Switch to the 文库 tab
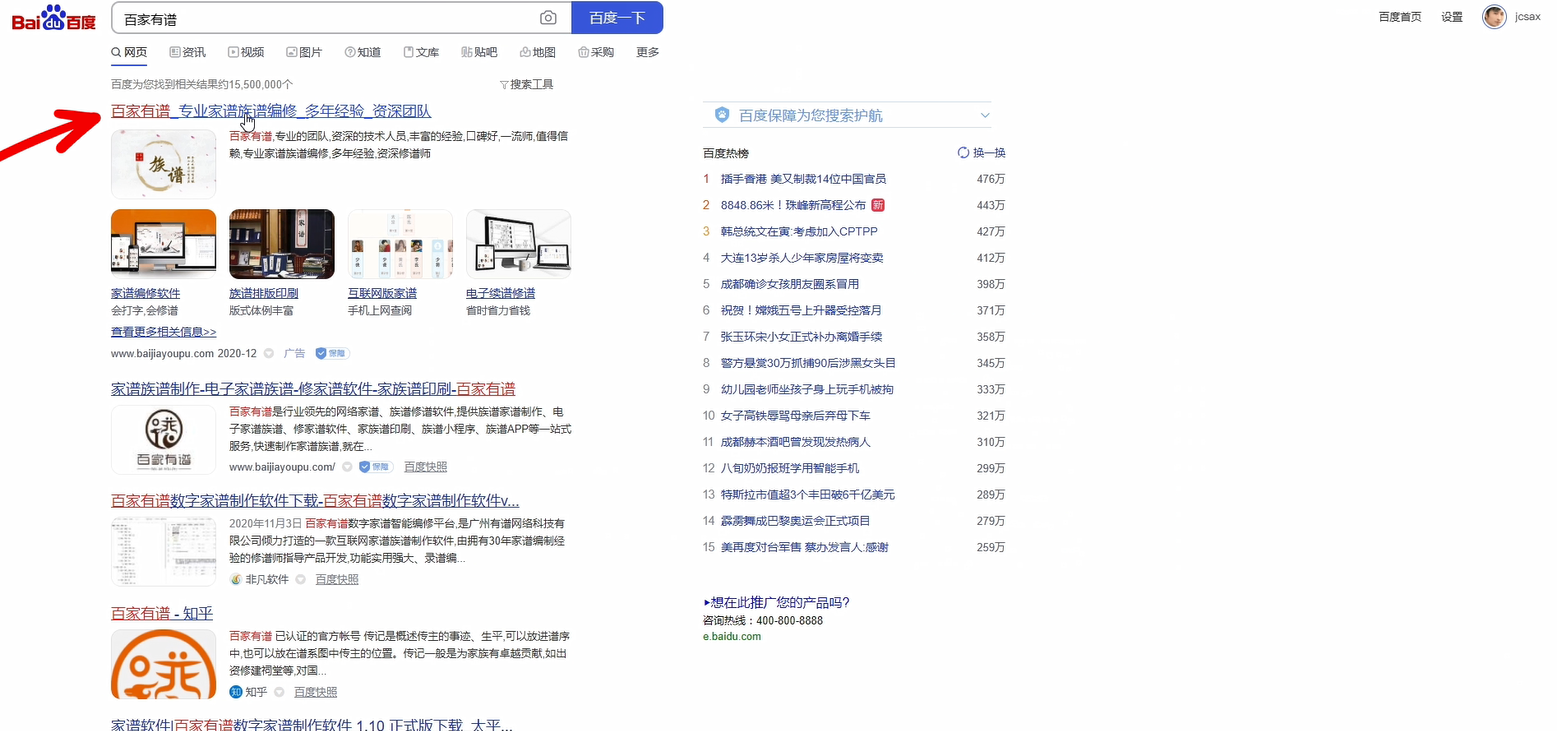The width and height of the screenshot is (1558, 731). pyautogui.click(x=421, y=52)
